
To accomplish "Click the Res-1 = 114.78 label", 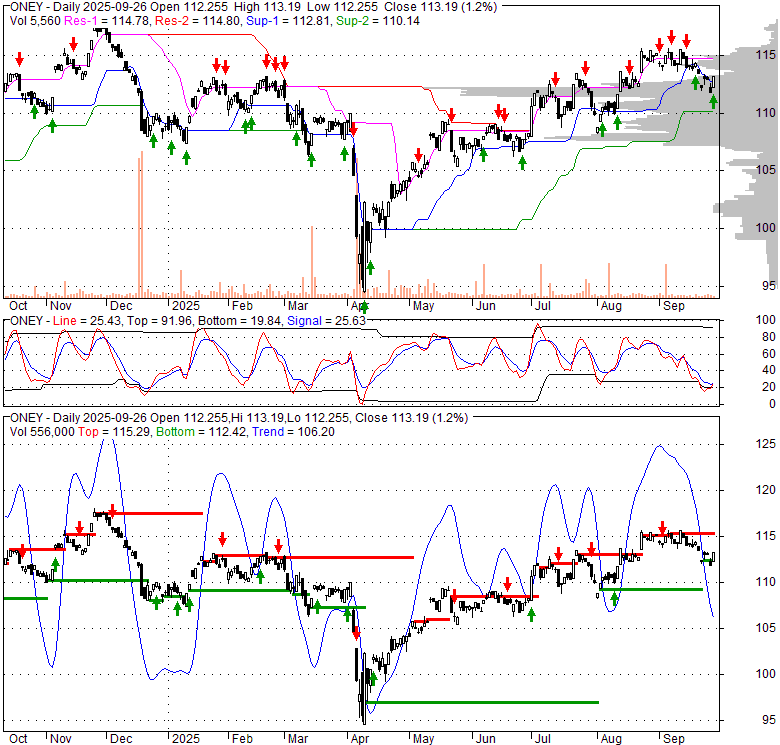I will coord(106,21).
